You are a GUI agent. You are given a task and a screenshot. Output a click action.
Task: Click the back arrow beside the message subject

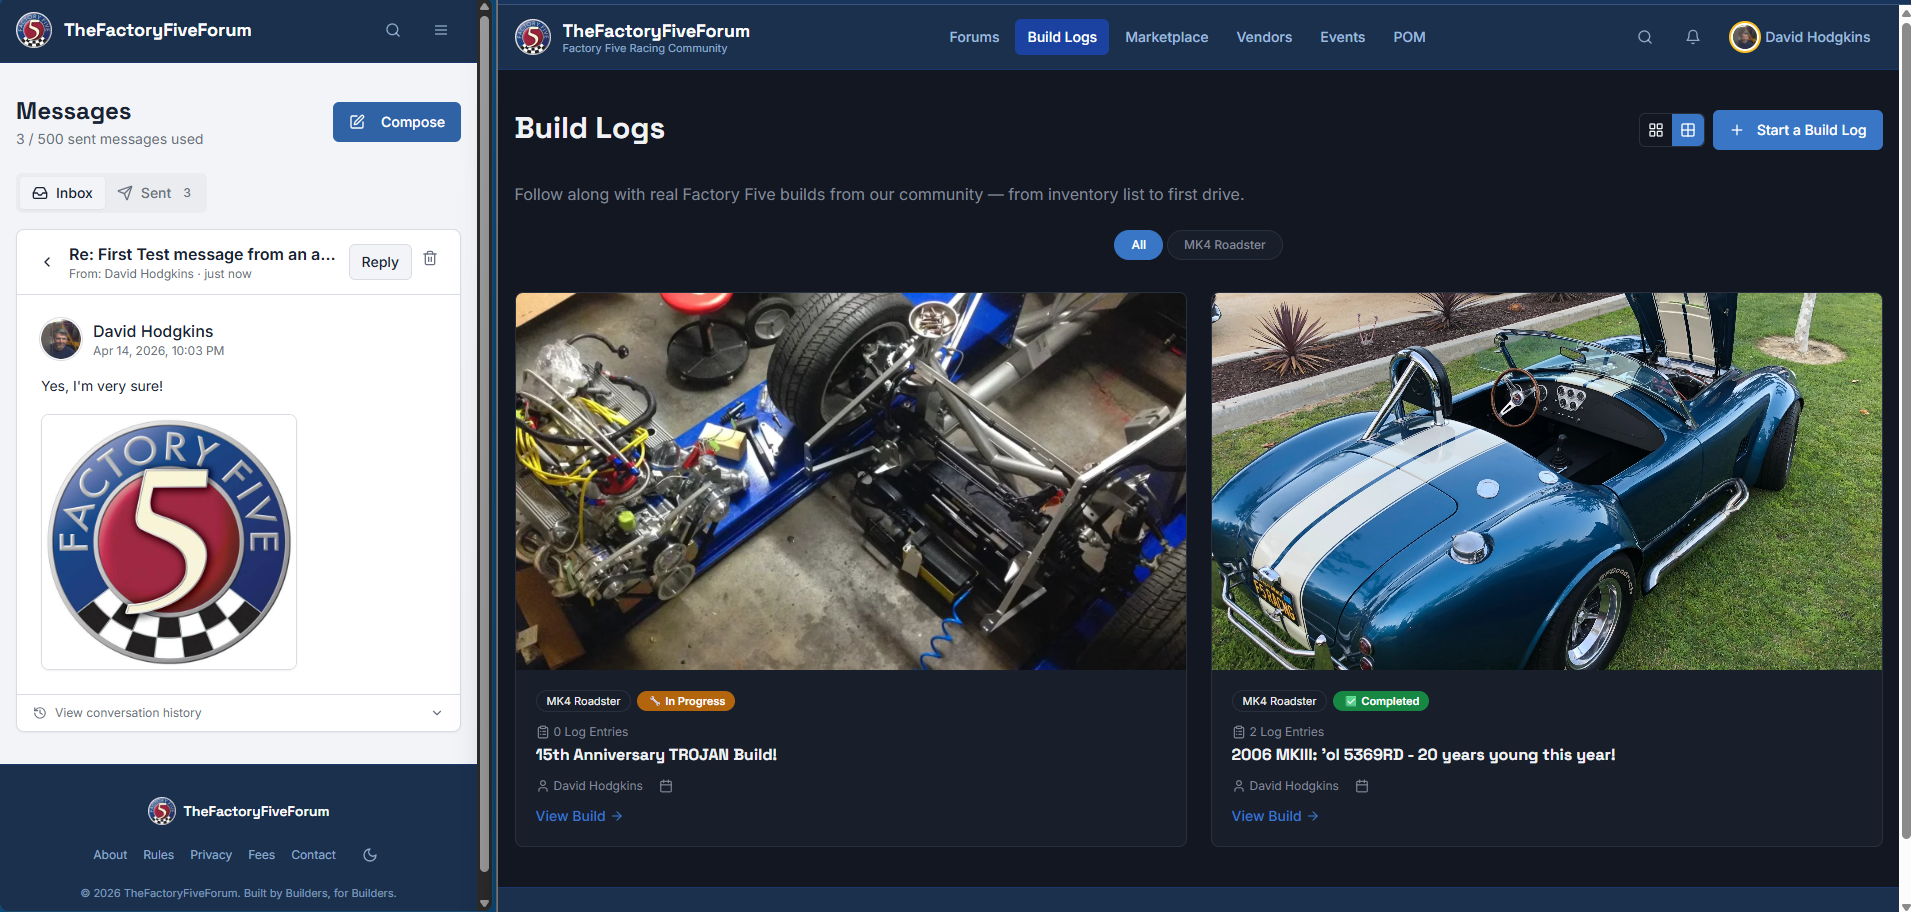point(47,262)
